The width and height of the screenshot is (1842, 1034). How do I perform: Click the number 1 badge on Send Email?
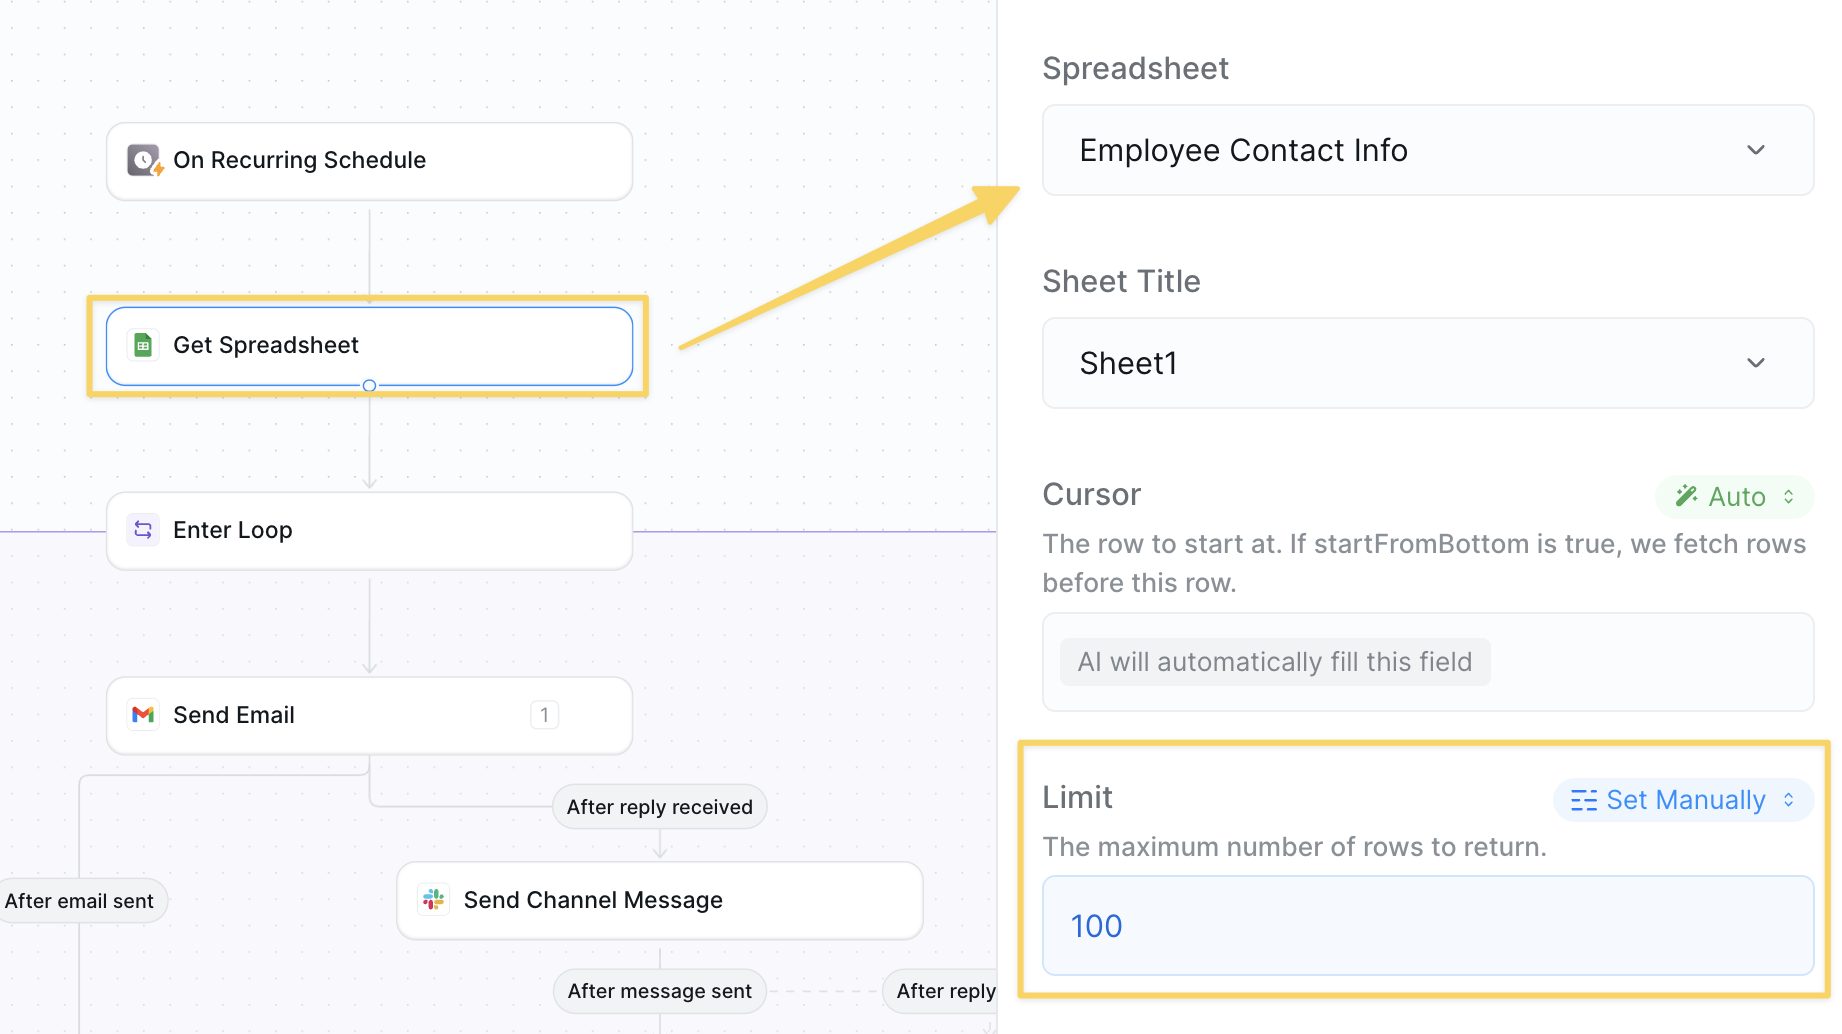click(544, 715)
